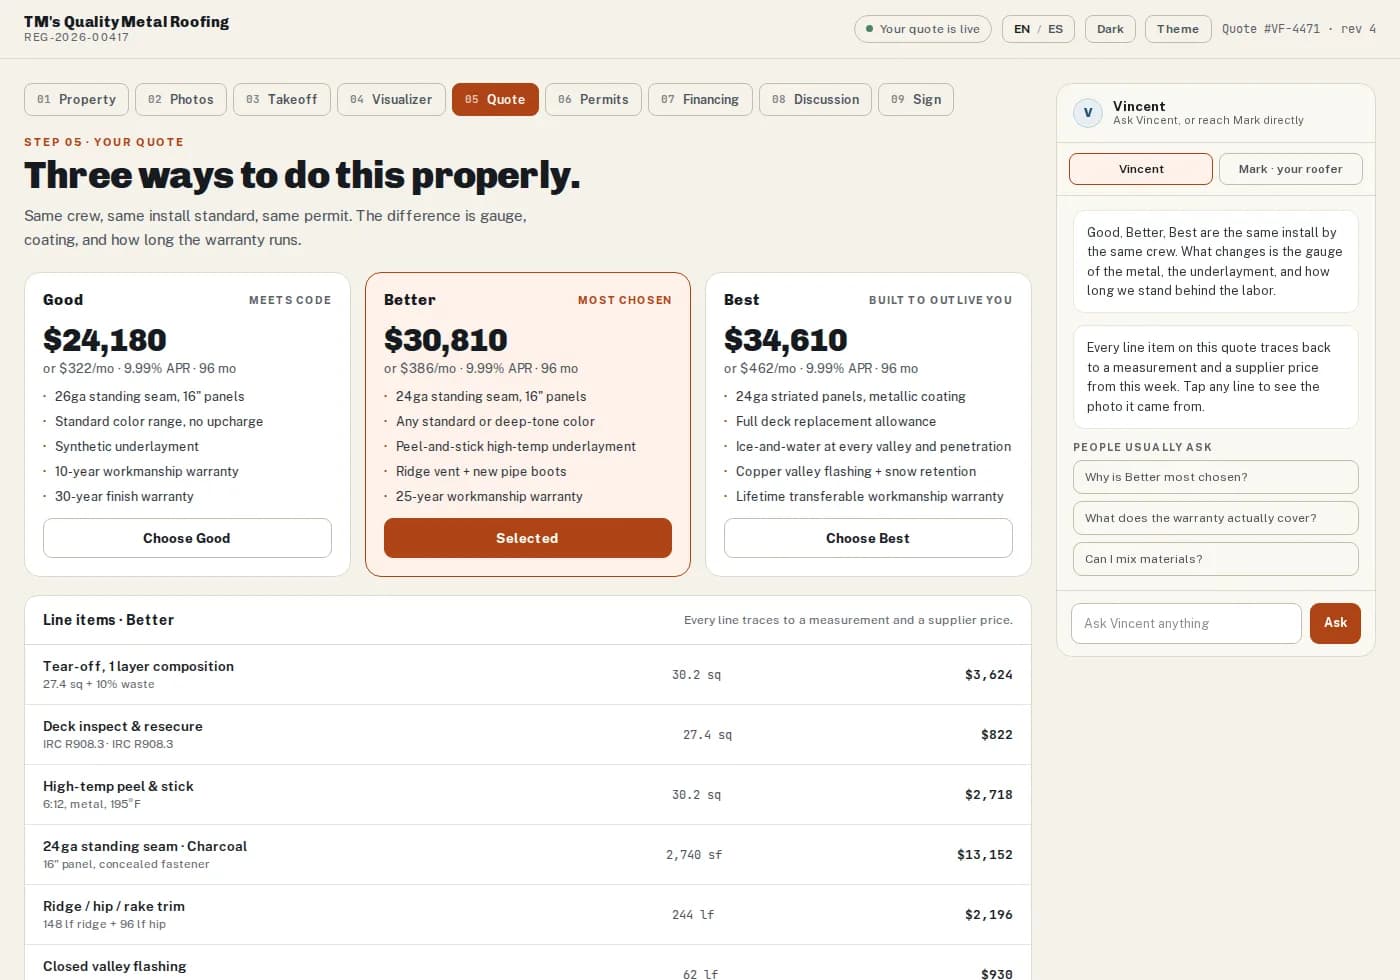The height and width of the screenshot is (980, 1400).
Task: Click the "Deck inspect & resecure" line item
Action: [528, 735]
